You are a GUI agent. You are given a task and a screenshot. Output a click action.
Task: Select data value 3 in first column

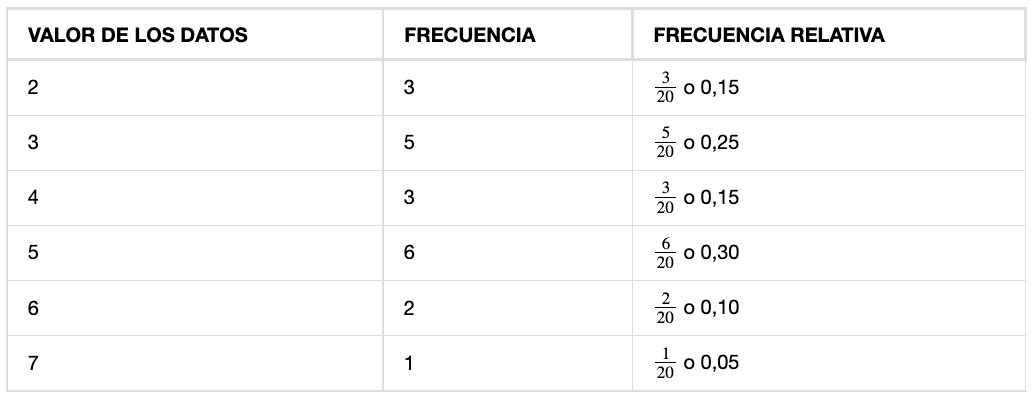point(195,143)
